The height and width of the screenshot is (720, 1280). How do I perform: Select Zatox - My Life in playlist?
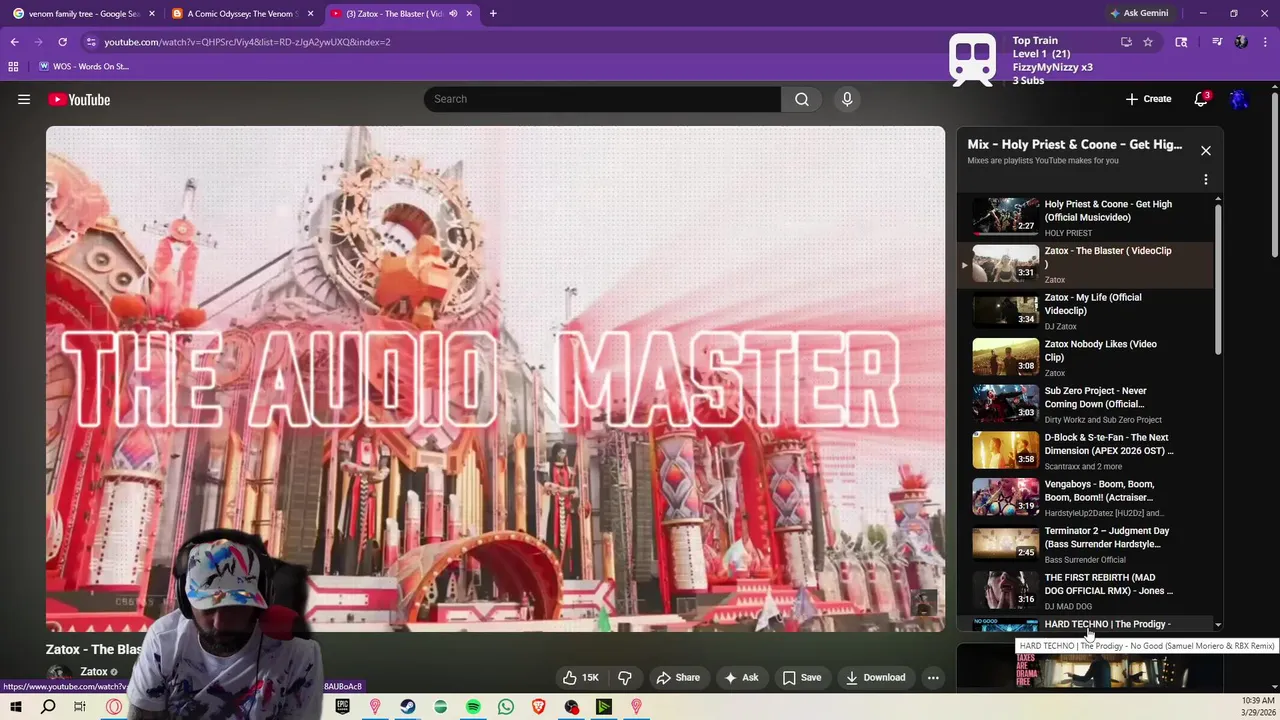click(x=1085, y=310)
